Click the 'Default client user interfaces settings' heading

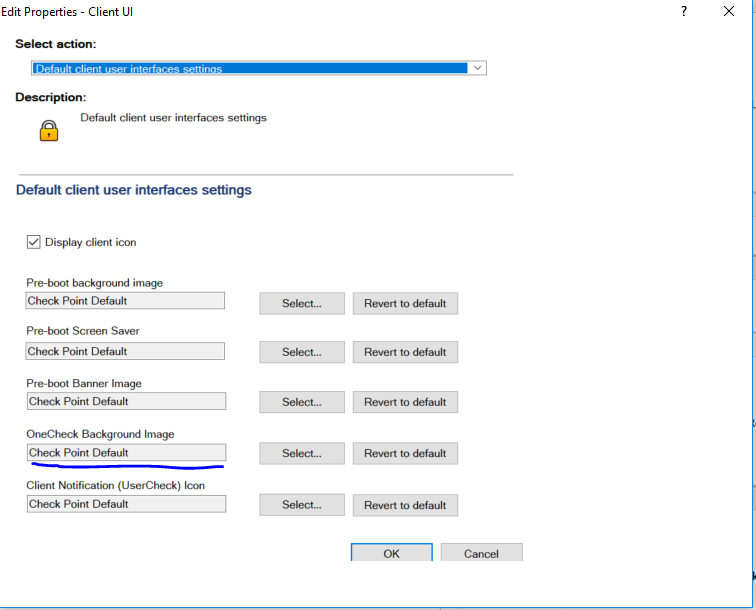click(134, 190)
